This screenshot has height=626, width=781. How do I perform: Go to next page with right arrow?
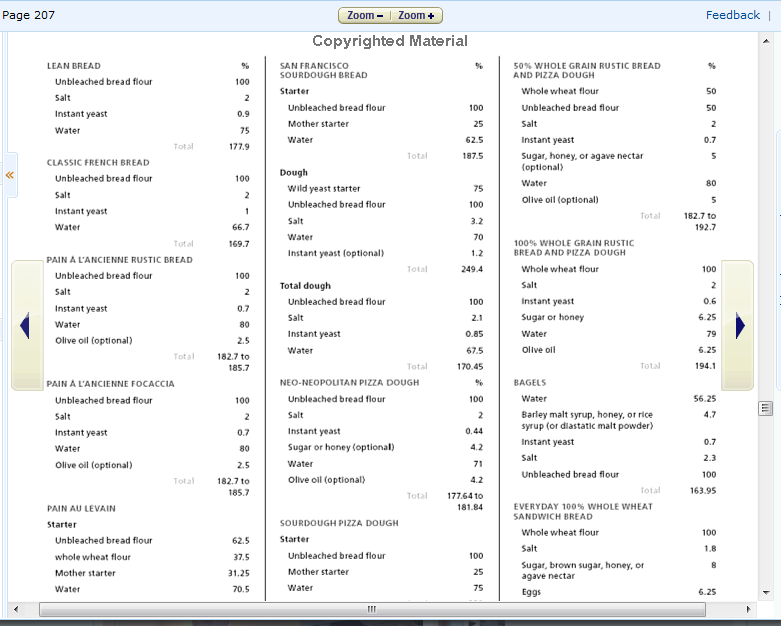pos(739,326)
